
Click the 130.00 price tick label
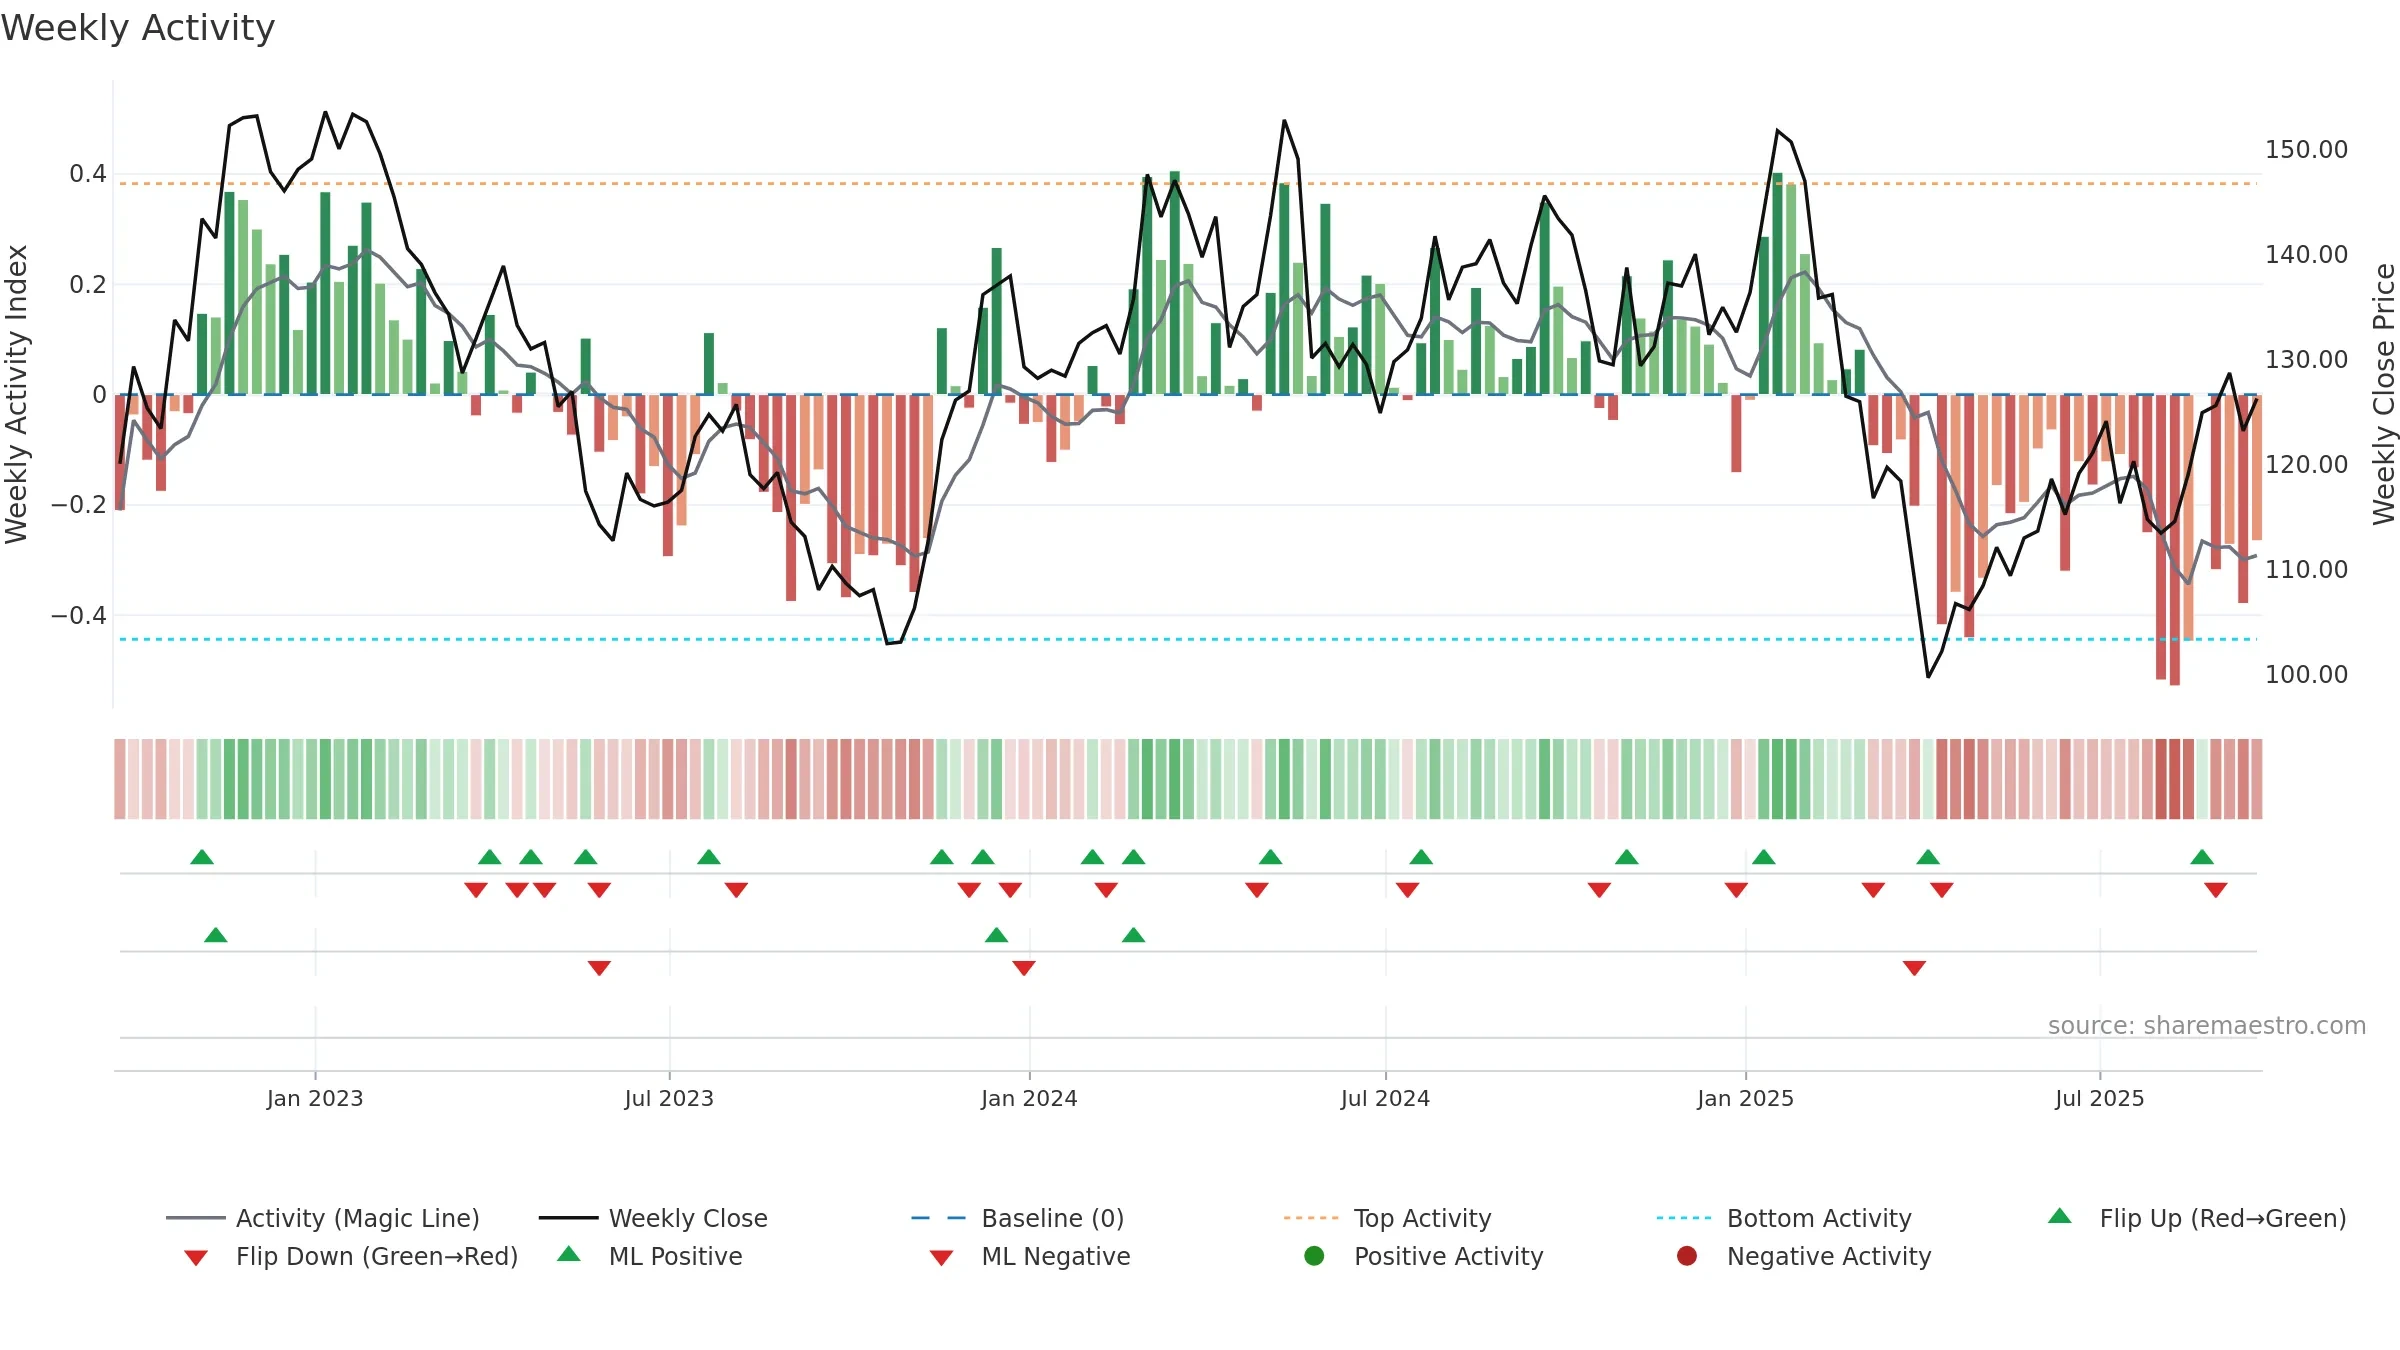pos(2306,359)
